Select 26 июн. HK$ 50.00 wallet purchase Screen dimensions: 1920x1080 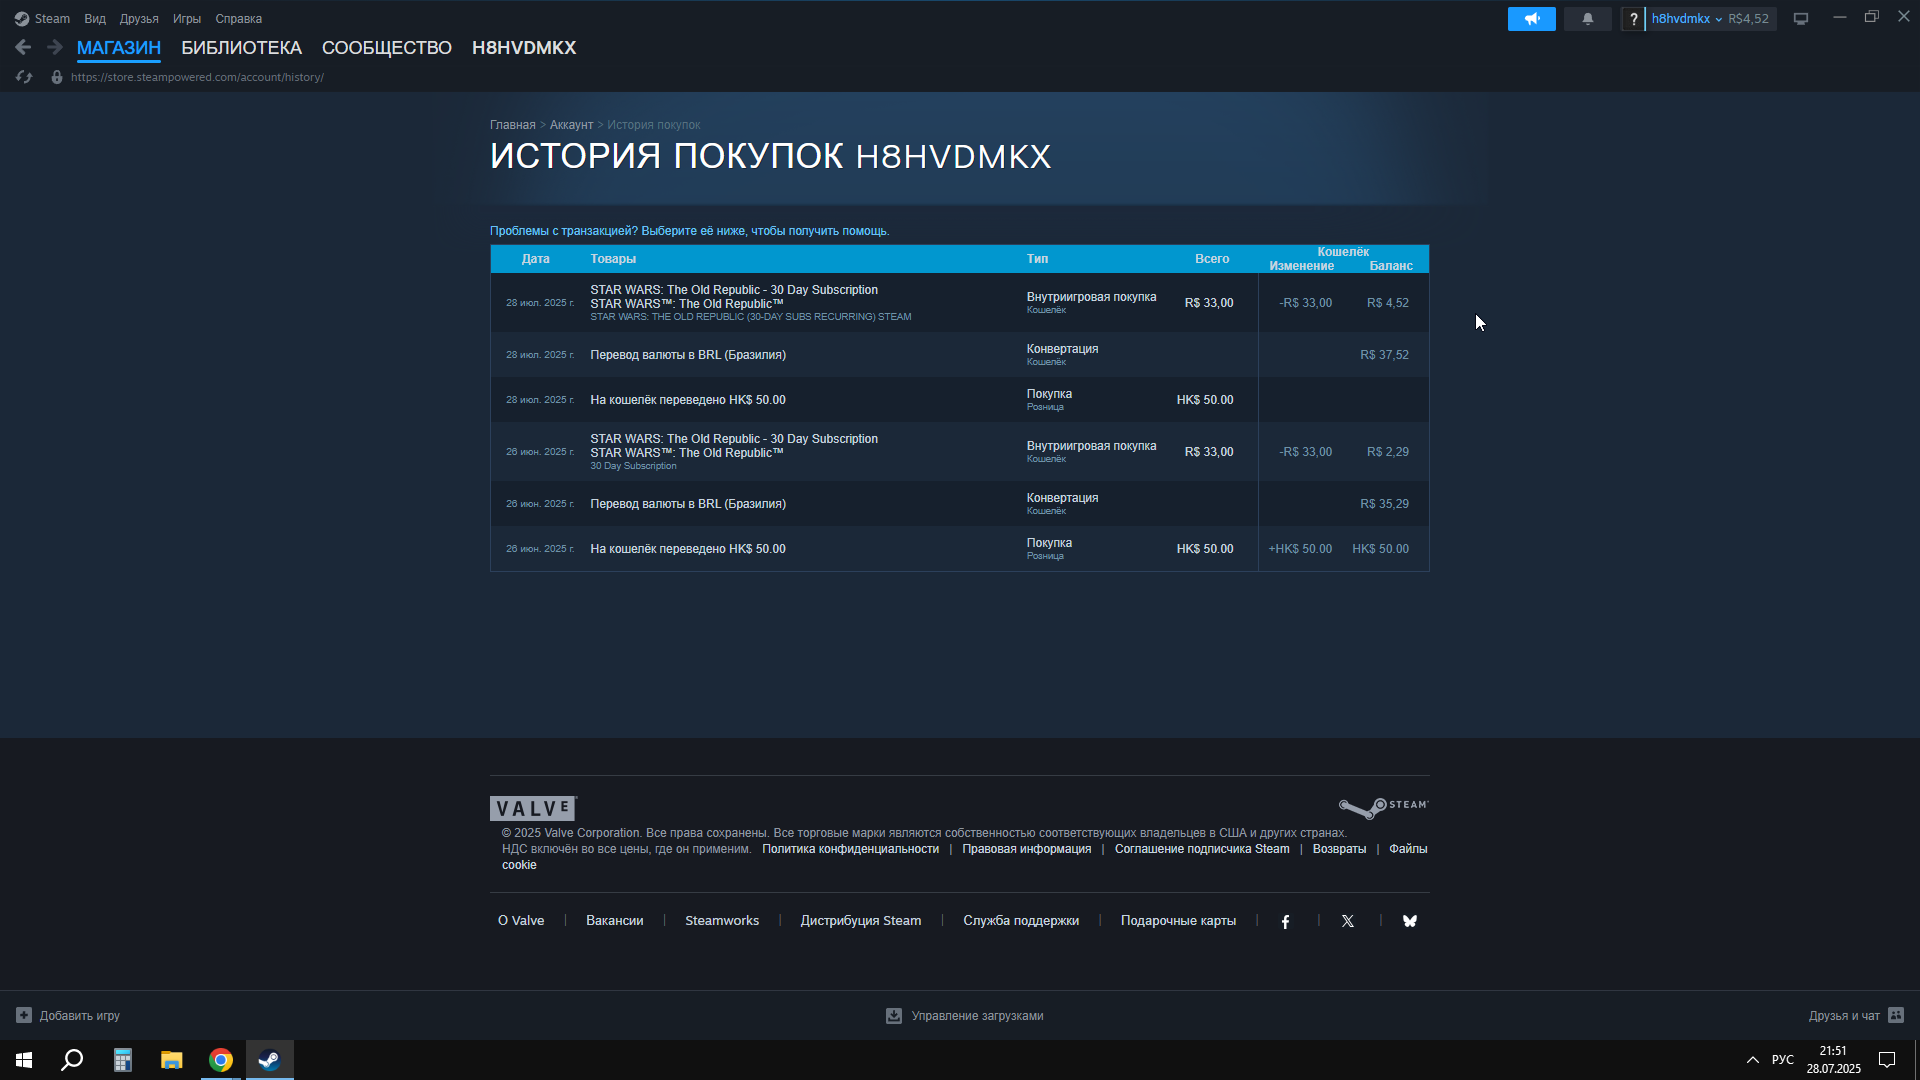click(x=960, y=549)
